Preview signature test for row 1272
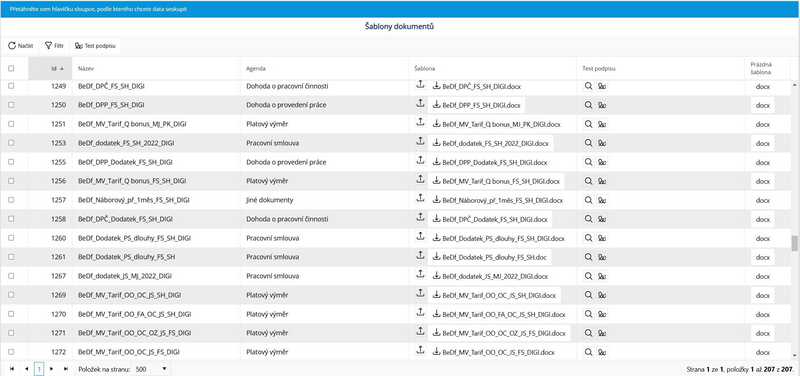The width and height of the screenshot is (800, 376). pyautogui.click(x=588, y=353)
